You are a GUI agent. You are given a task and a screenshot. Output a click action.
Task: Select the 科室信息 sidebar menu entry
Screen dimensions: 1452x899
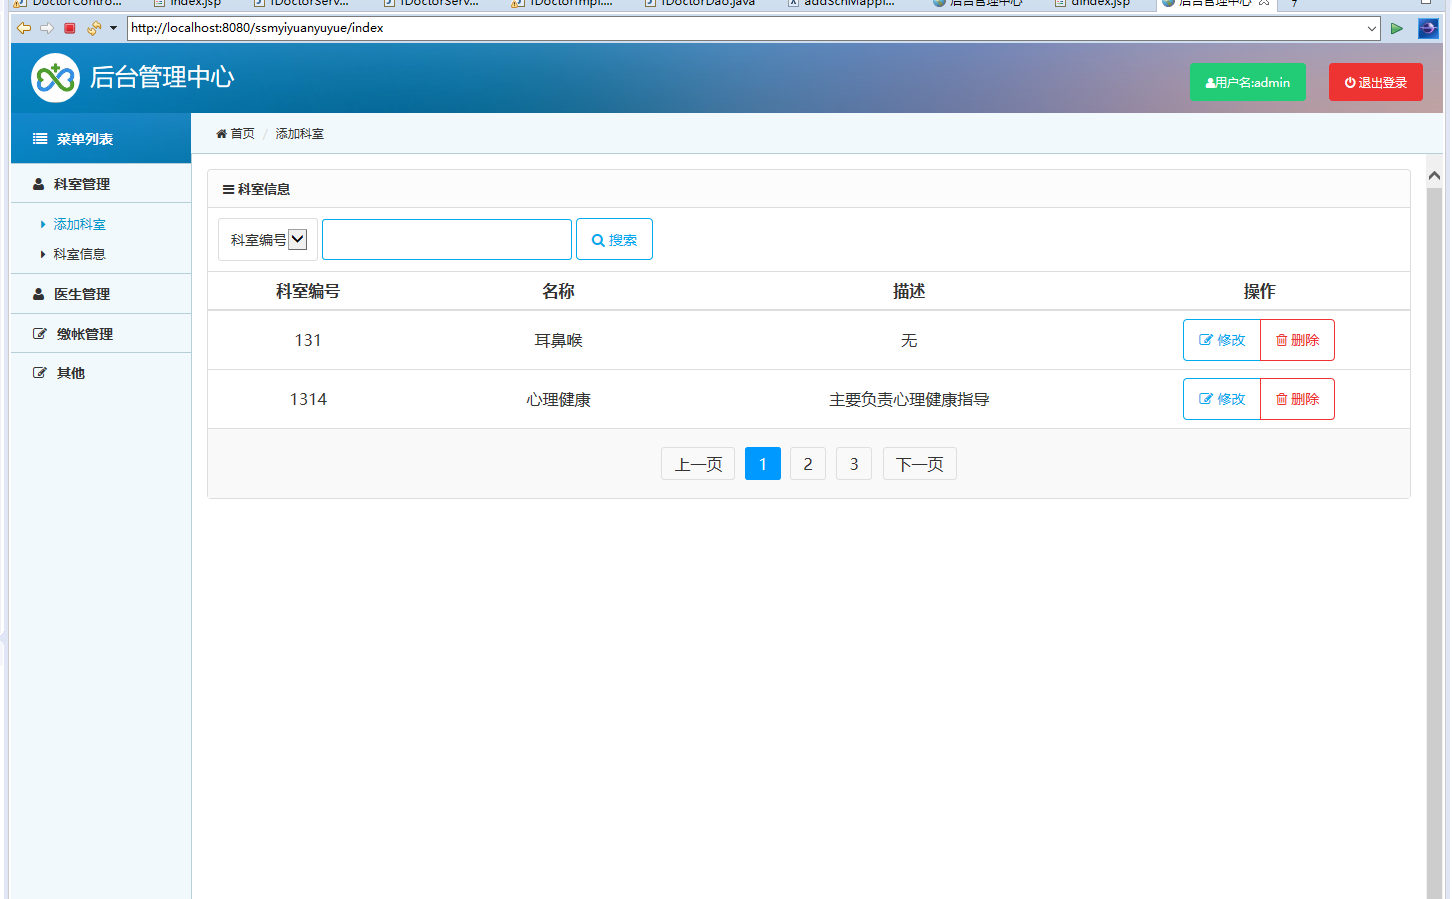coord(79,254)
